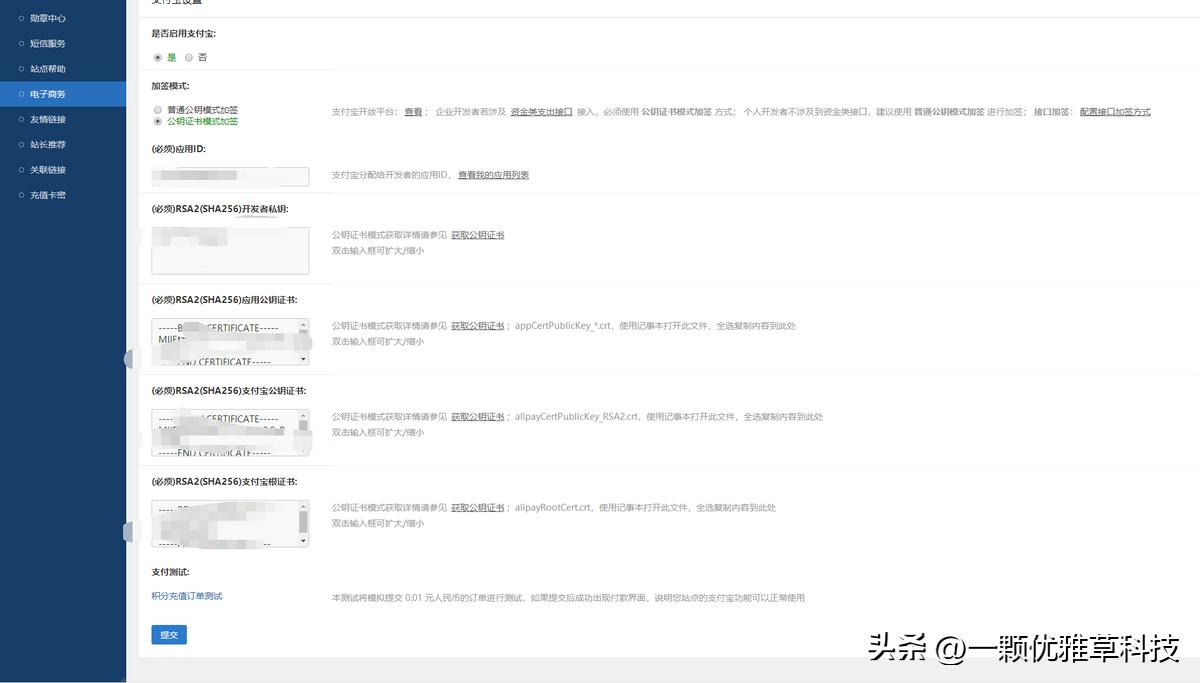Select the 否 radio button

(189, 57)
